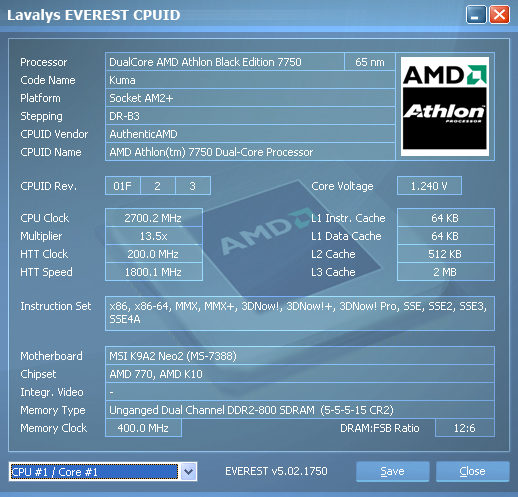Click the Code Name label
The image size is (518, 497).
(x=48, y=80)
